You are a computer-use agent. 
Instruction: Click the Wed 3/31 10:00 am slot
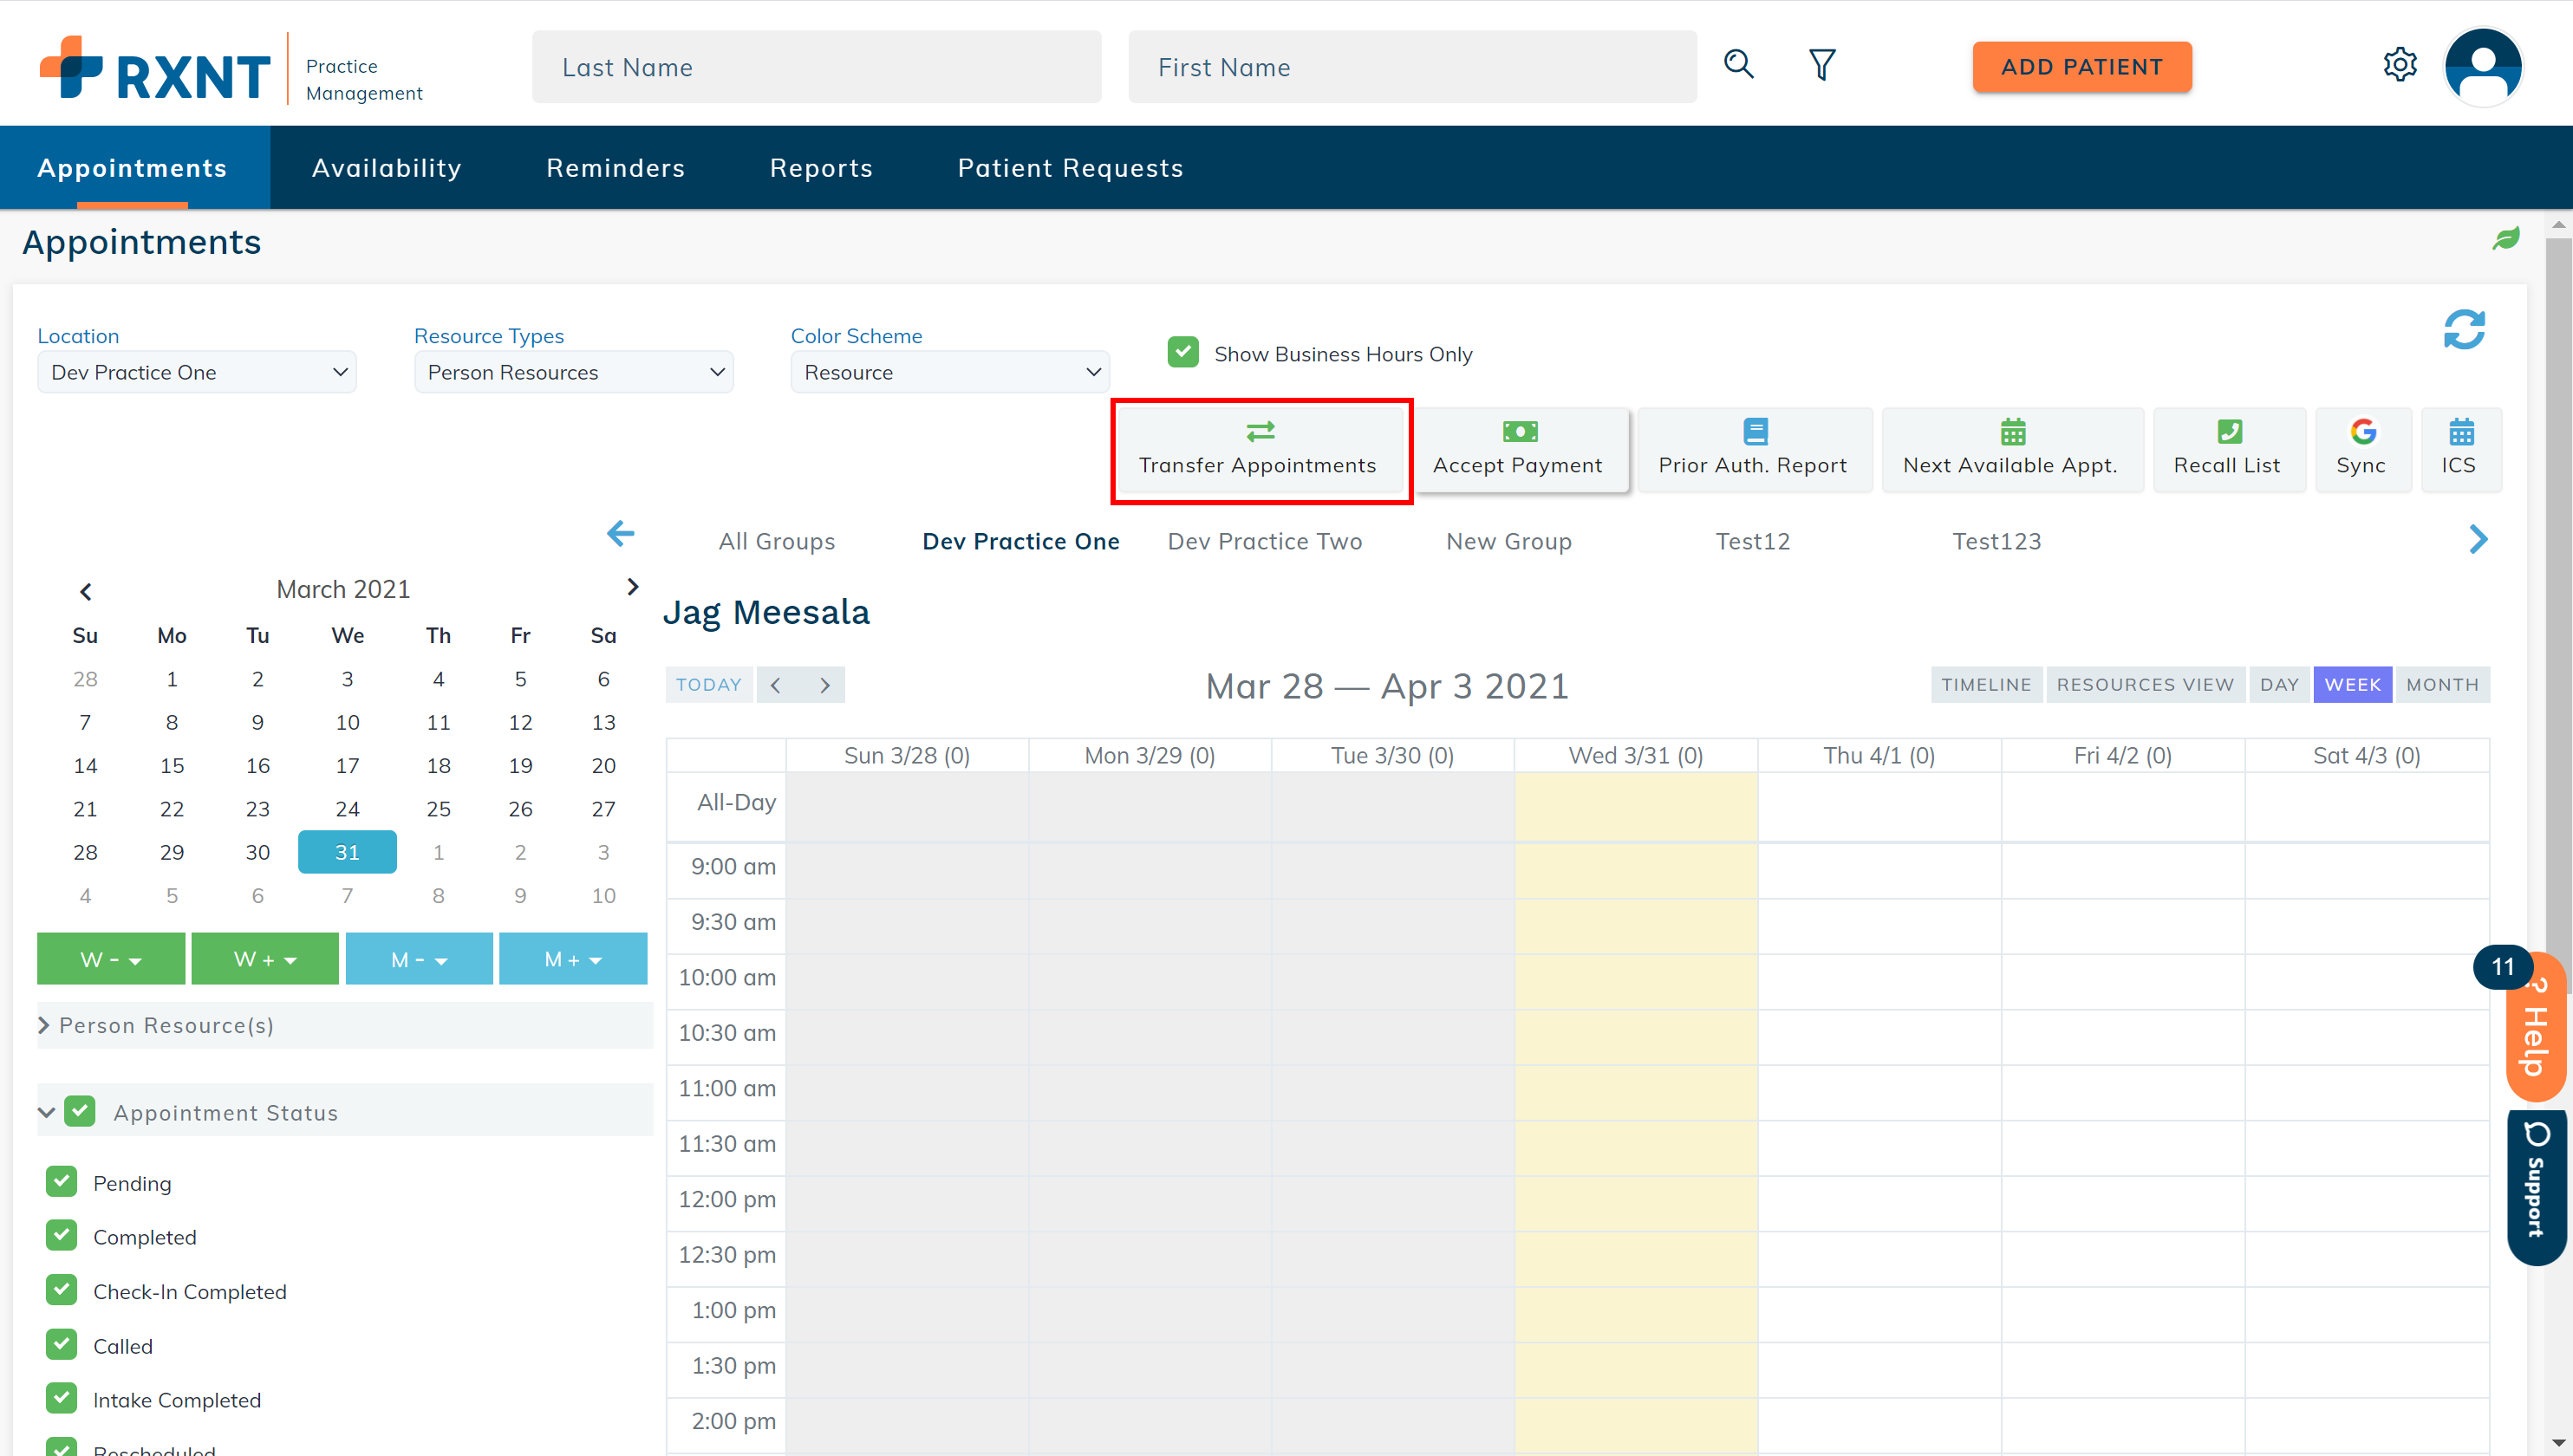(x=1636, y=981)
